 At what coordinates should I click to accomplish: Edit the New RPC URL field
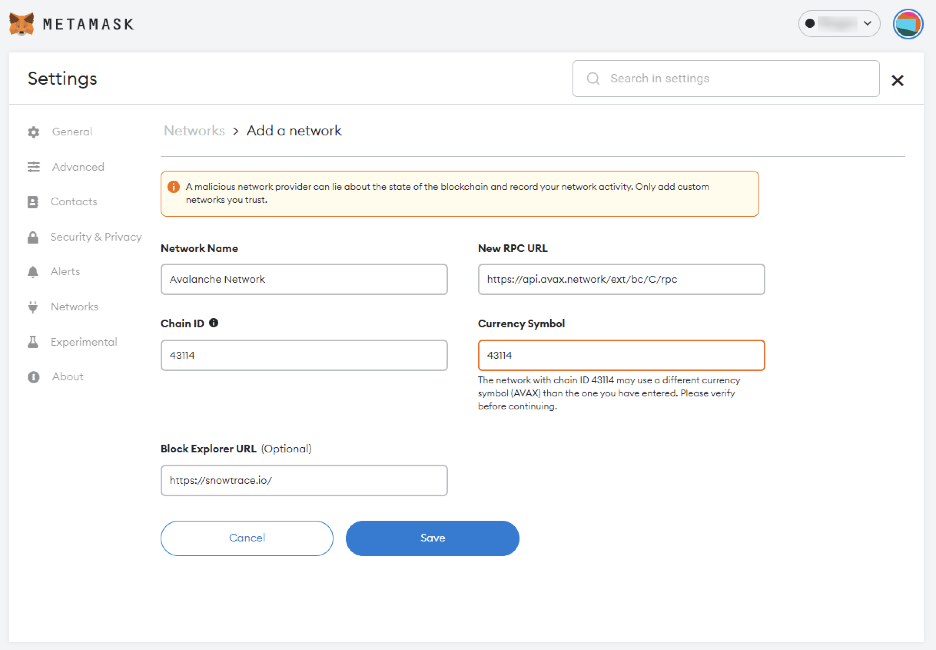point(621,279)
